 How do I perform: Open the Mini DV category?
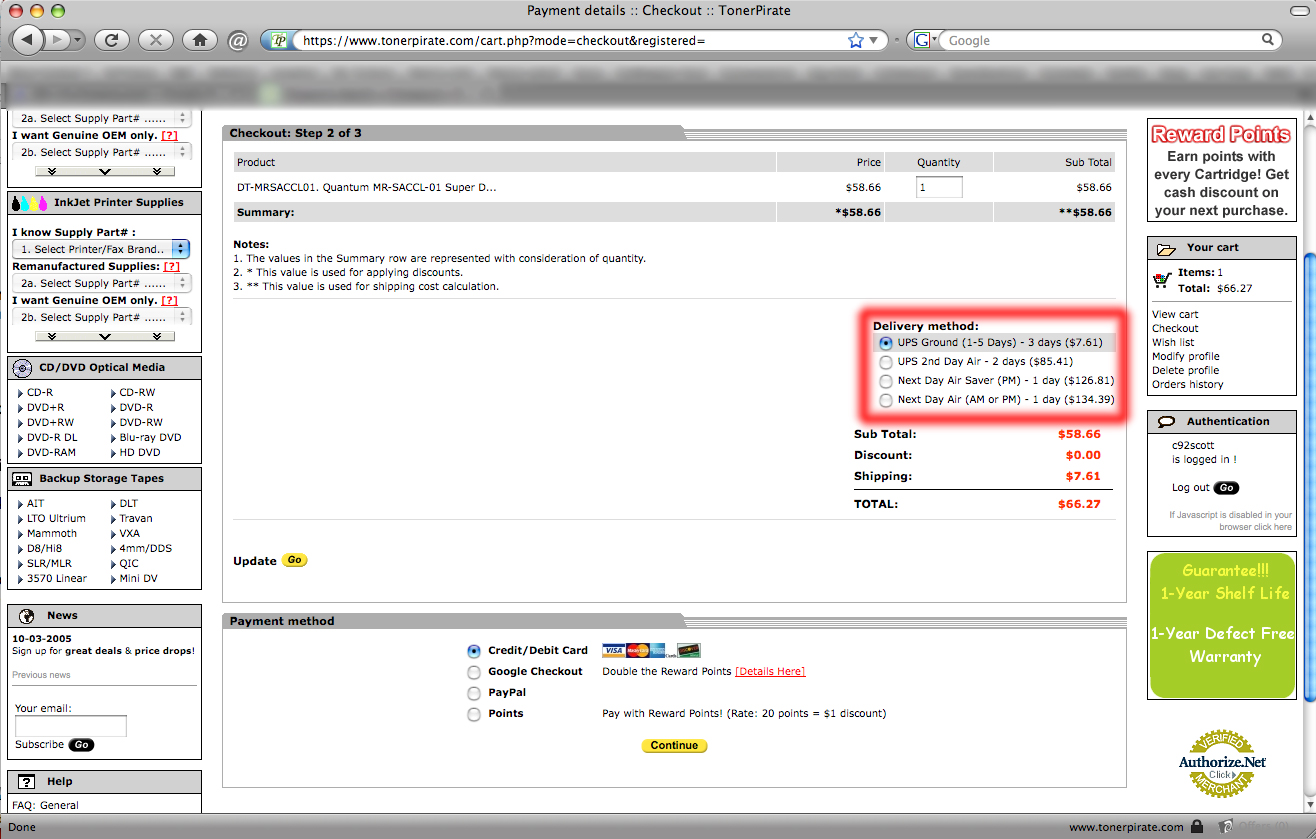[138, 579]
